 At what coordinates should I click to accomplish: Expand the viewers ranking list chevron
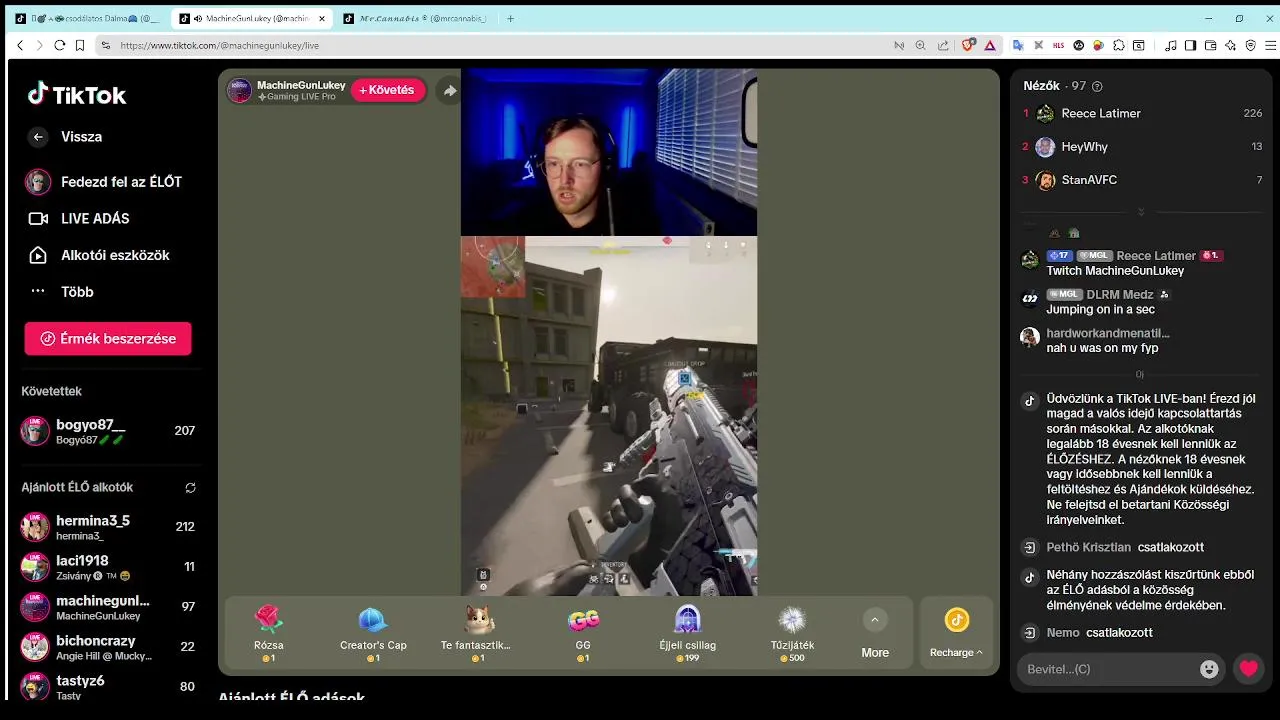(1141, 212)
